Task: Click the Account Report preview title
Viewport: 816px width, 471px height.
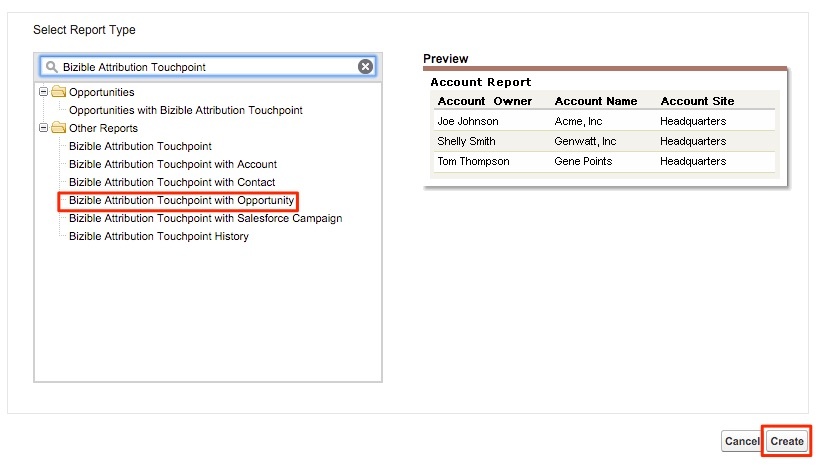Action: [481, 82]
